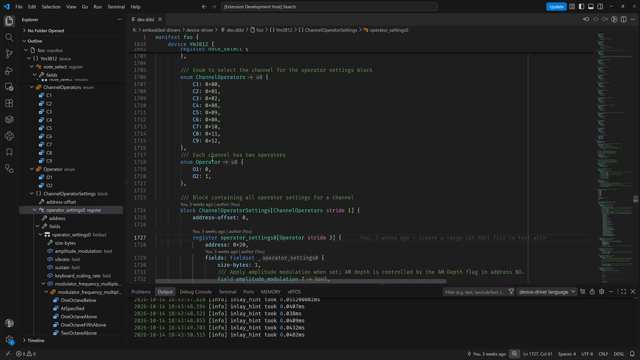Select C5 enum member in outline

[49, 128]
